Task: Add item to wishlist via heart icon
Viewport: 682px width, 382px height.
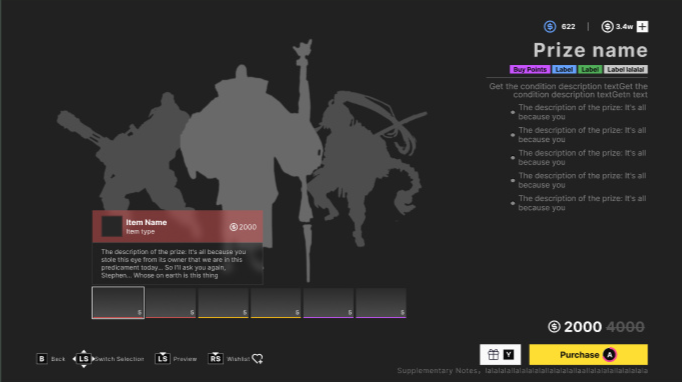Action: pyautogui.click(x=257, y=359)
